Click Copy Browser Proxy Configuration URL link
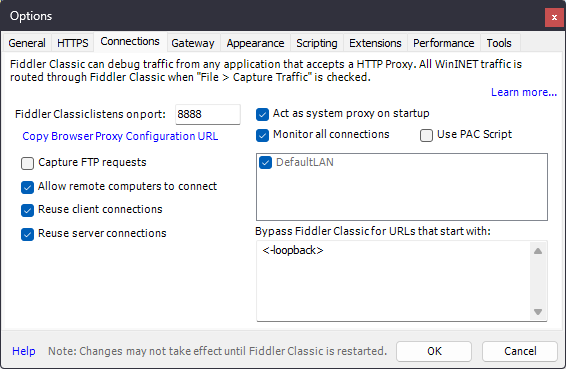The height and width of the screenshot is (369, 566). (x=120, y=136)
